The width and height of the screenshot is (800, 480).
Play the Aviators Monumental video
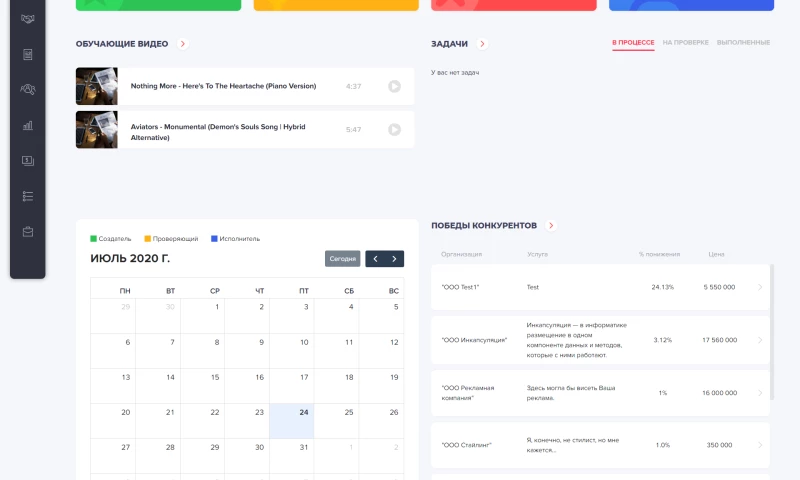tap(394, 130)
